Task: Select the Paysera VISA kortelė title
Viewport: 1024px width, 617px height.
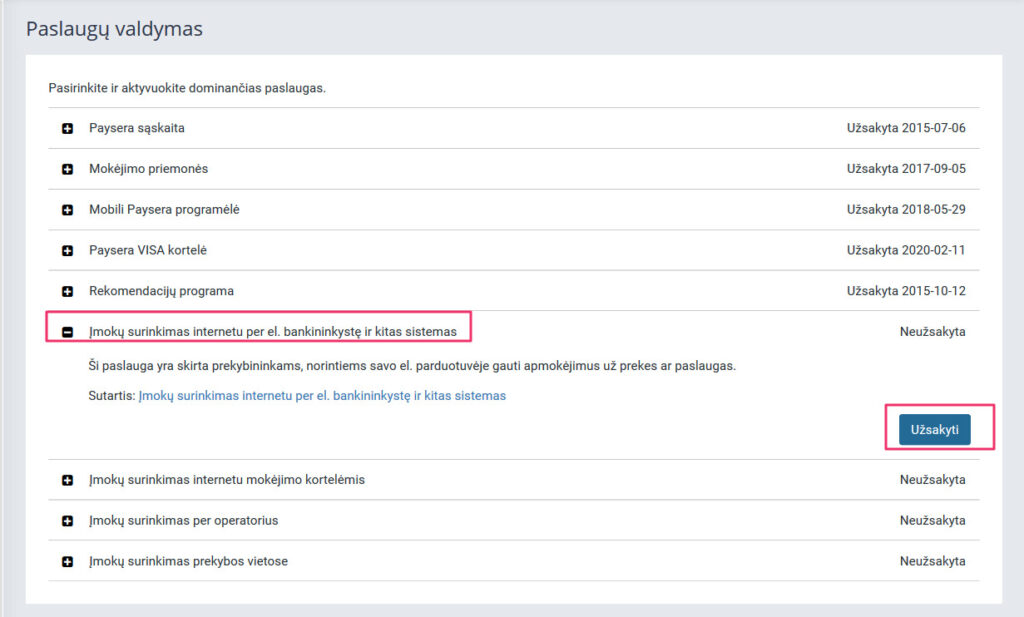Action: tap(148, 250)
